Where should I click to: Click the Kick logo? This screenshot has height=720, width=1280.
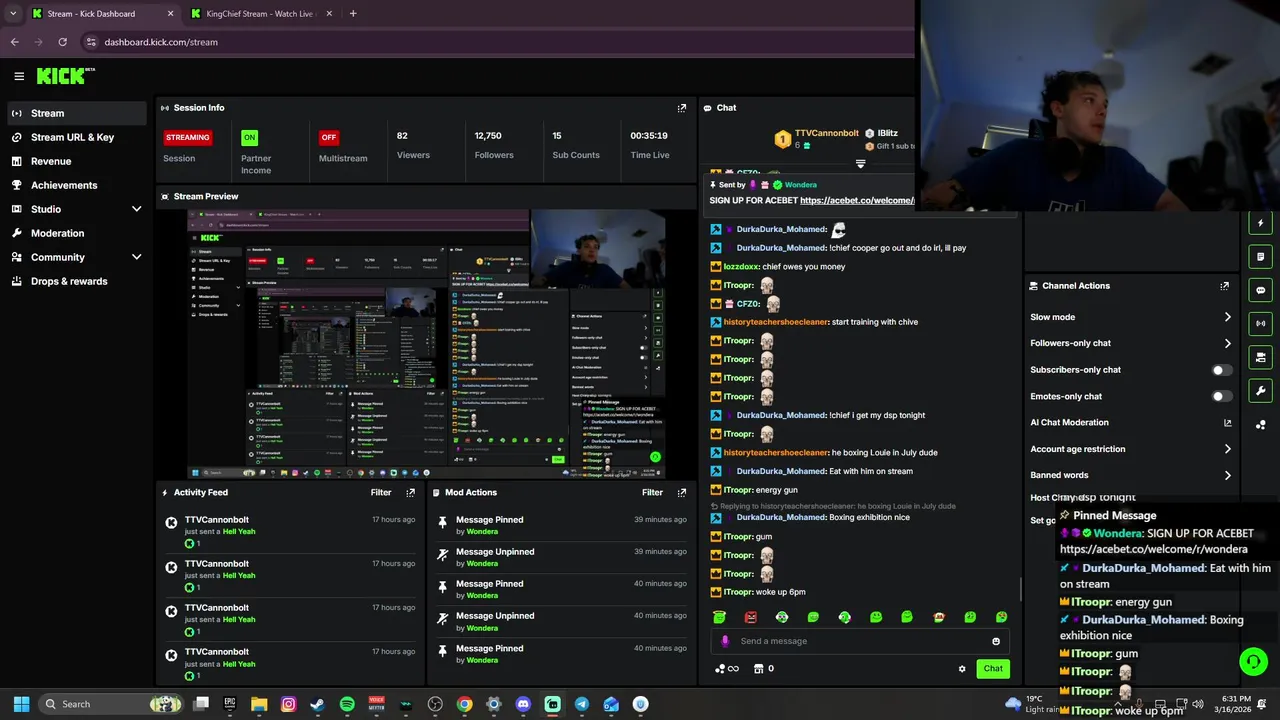click(x=64, y=76)
